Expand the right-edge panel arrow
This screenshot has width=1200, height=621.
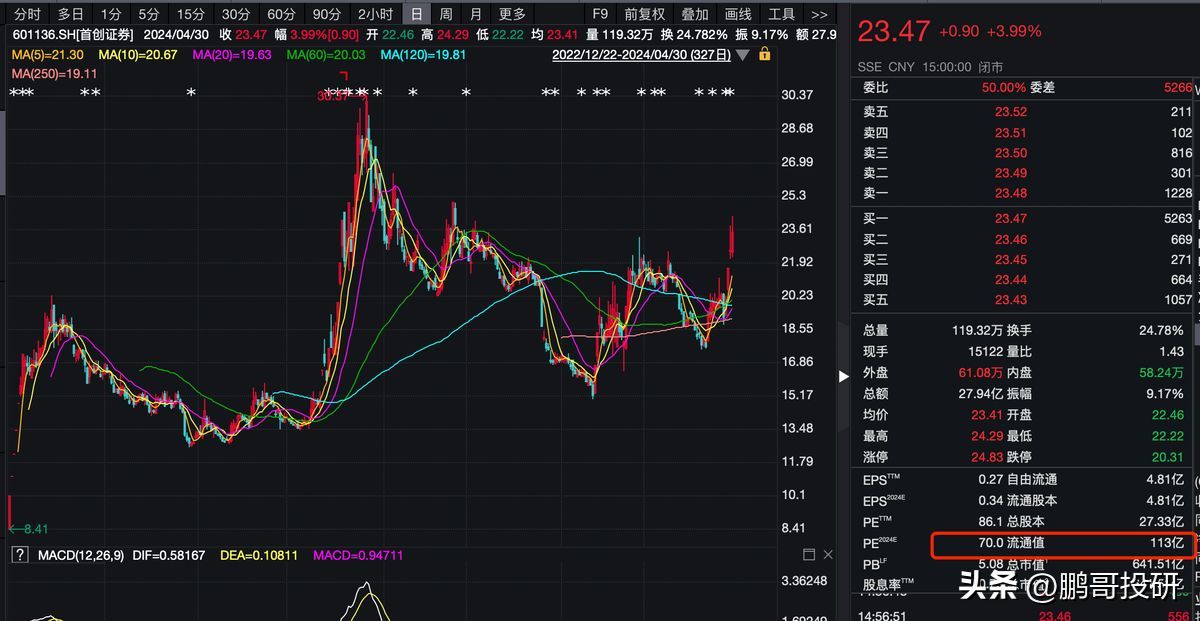click(843, 377)
